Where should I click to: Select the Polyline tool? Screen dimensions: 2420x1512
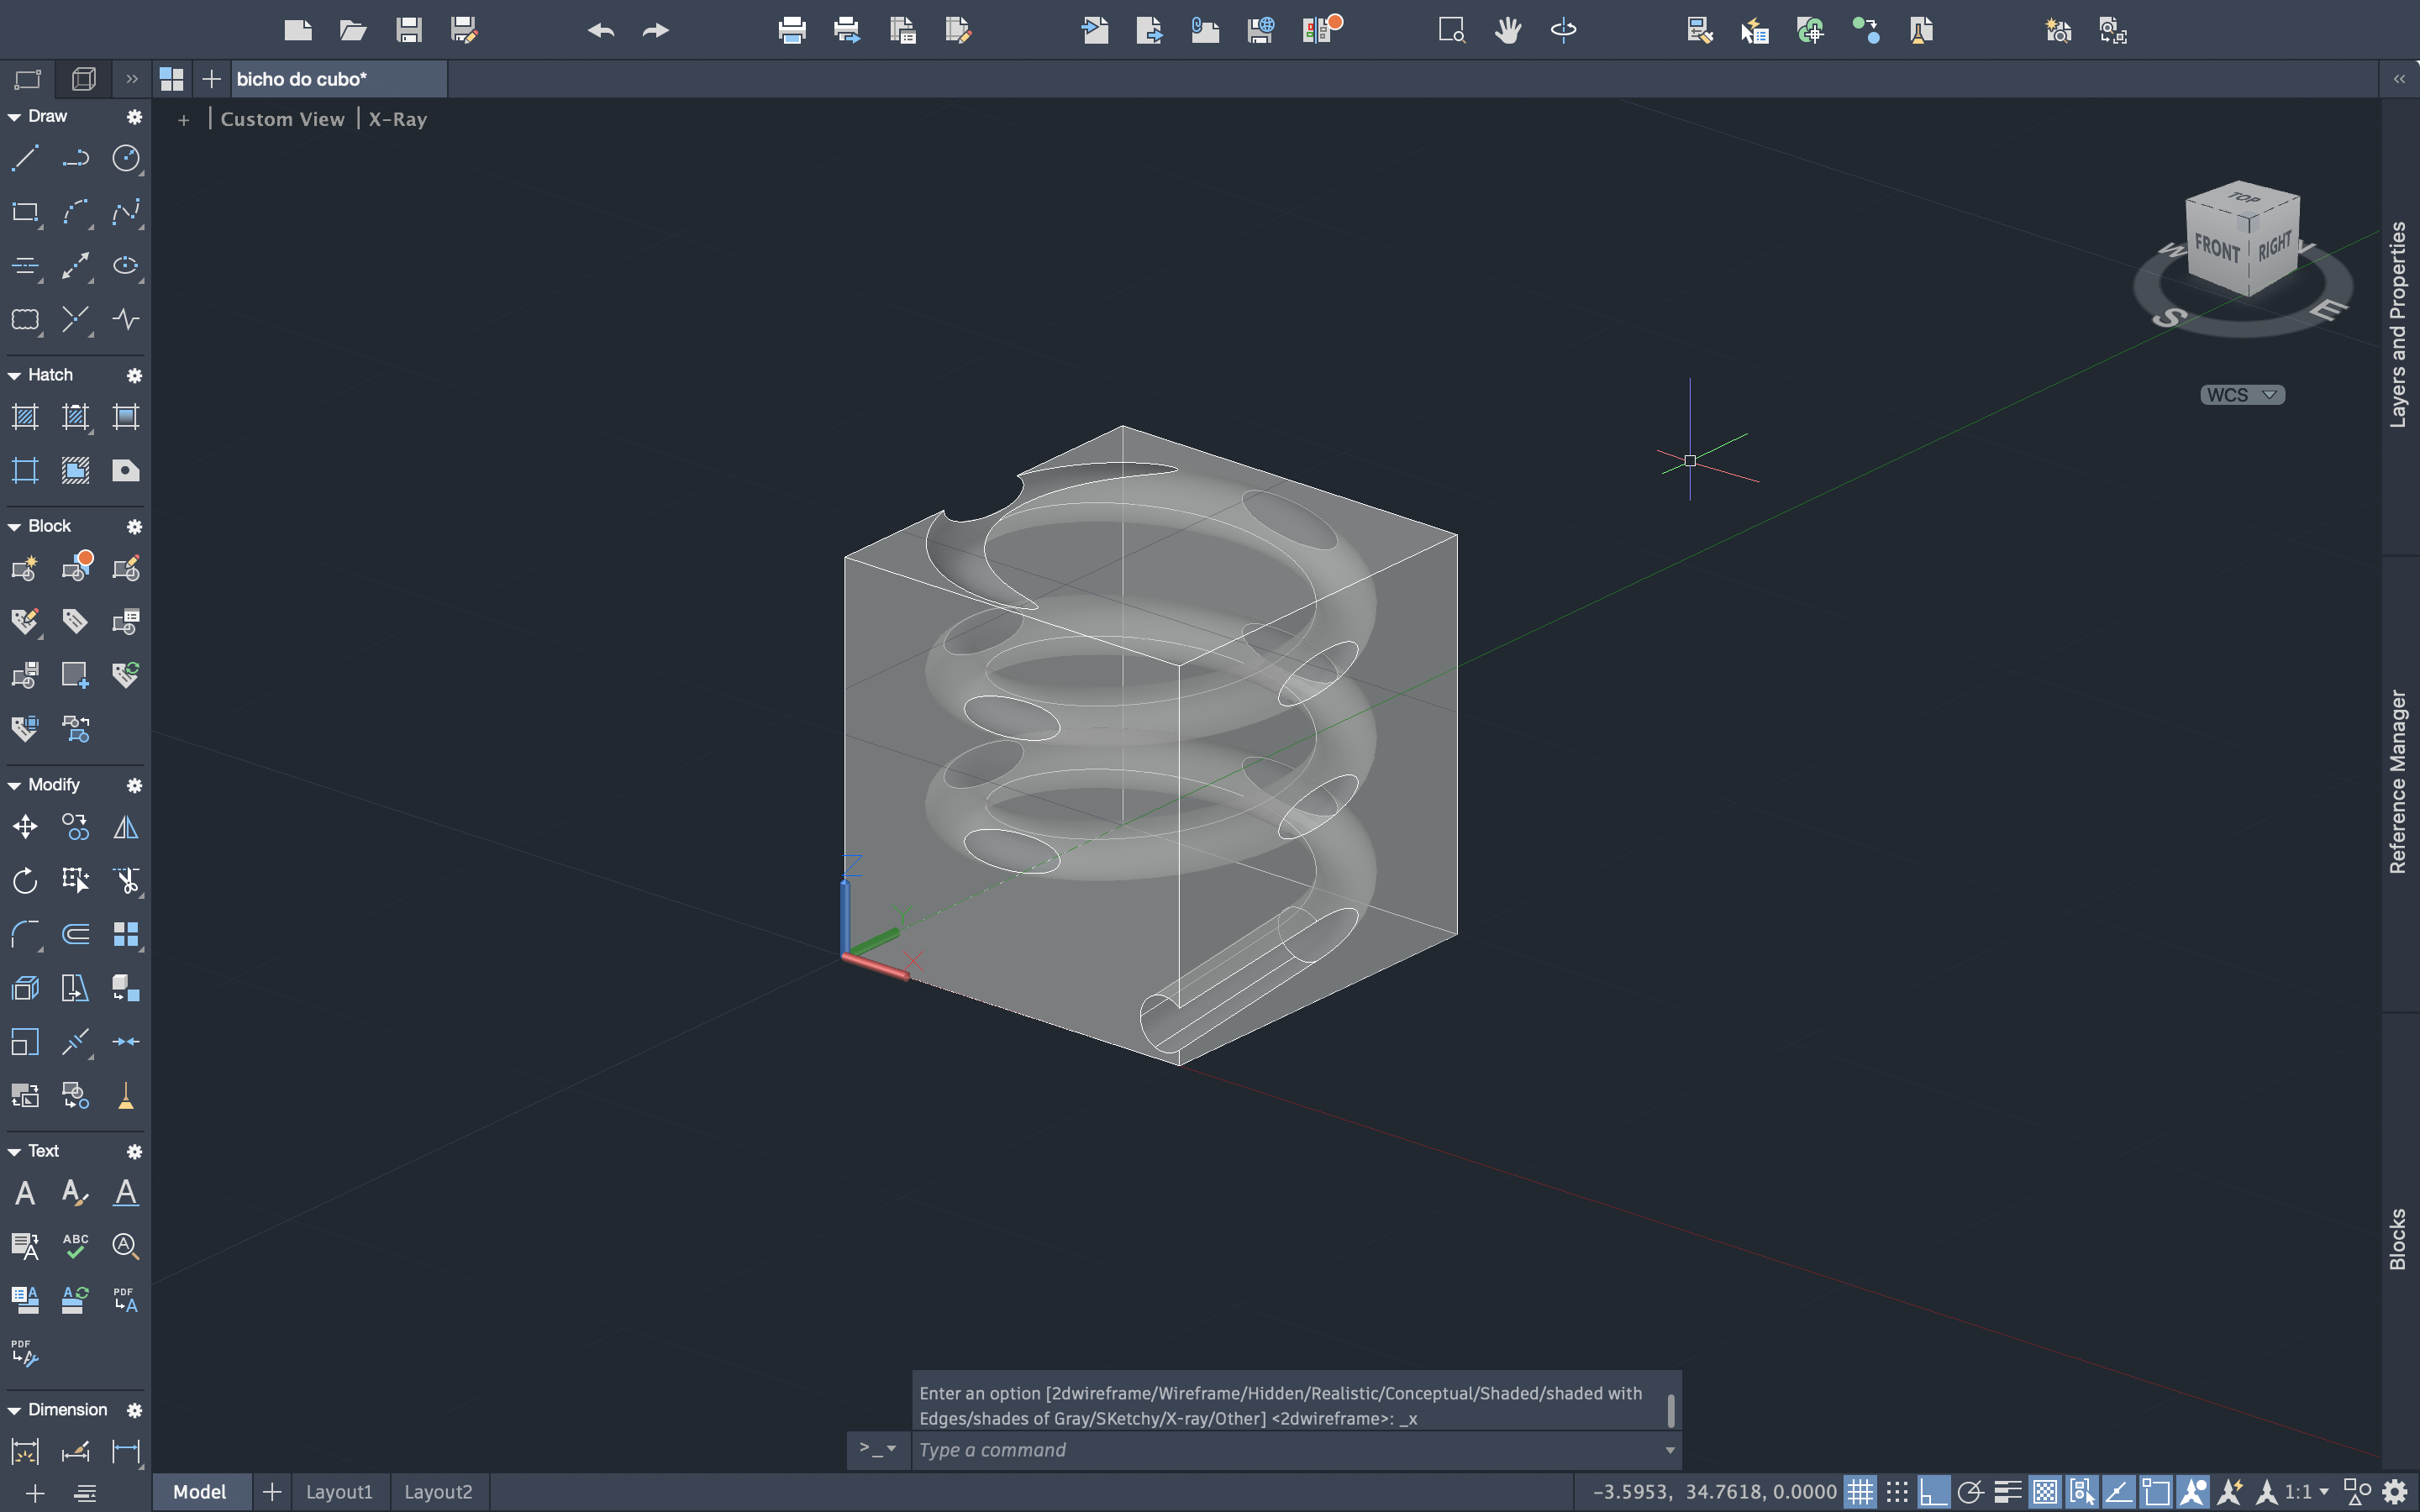coord(76,158)
